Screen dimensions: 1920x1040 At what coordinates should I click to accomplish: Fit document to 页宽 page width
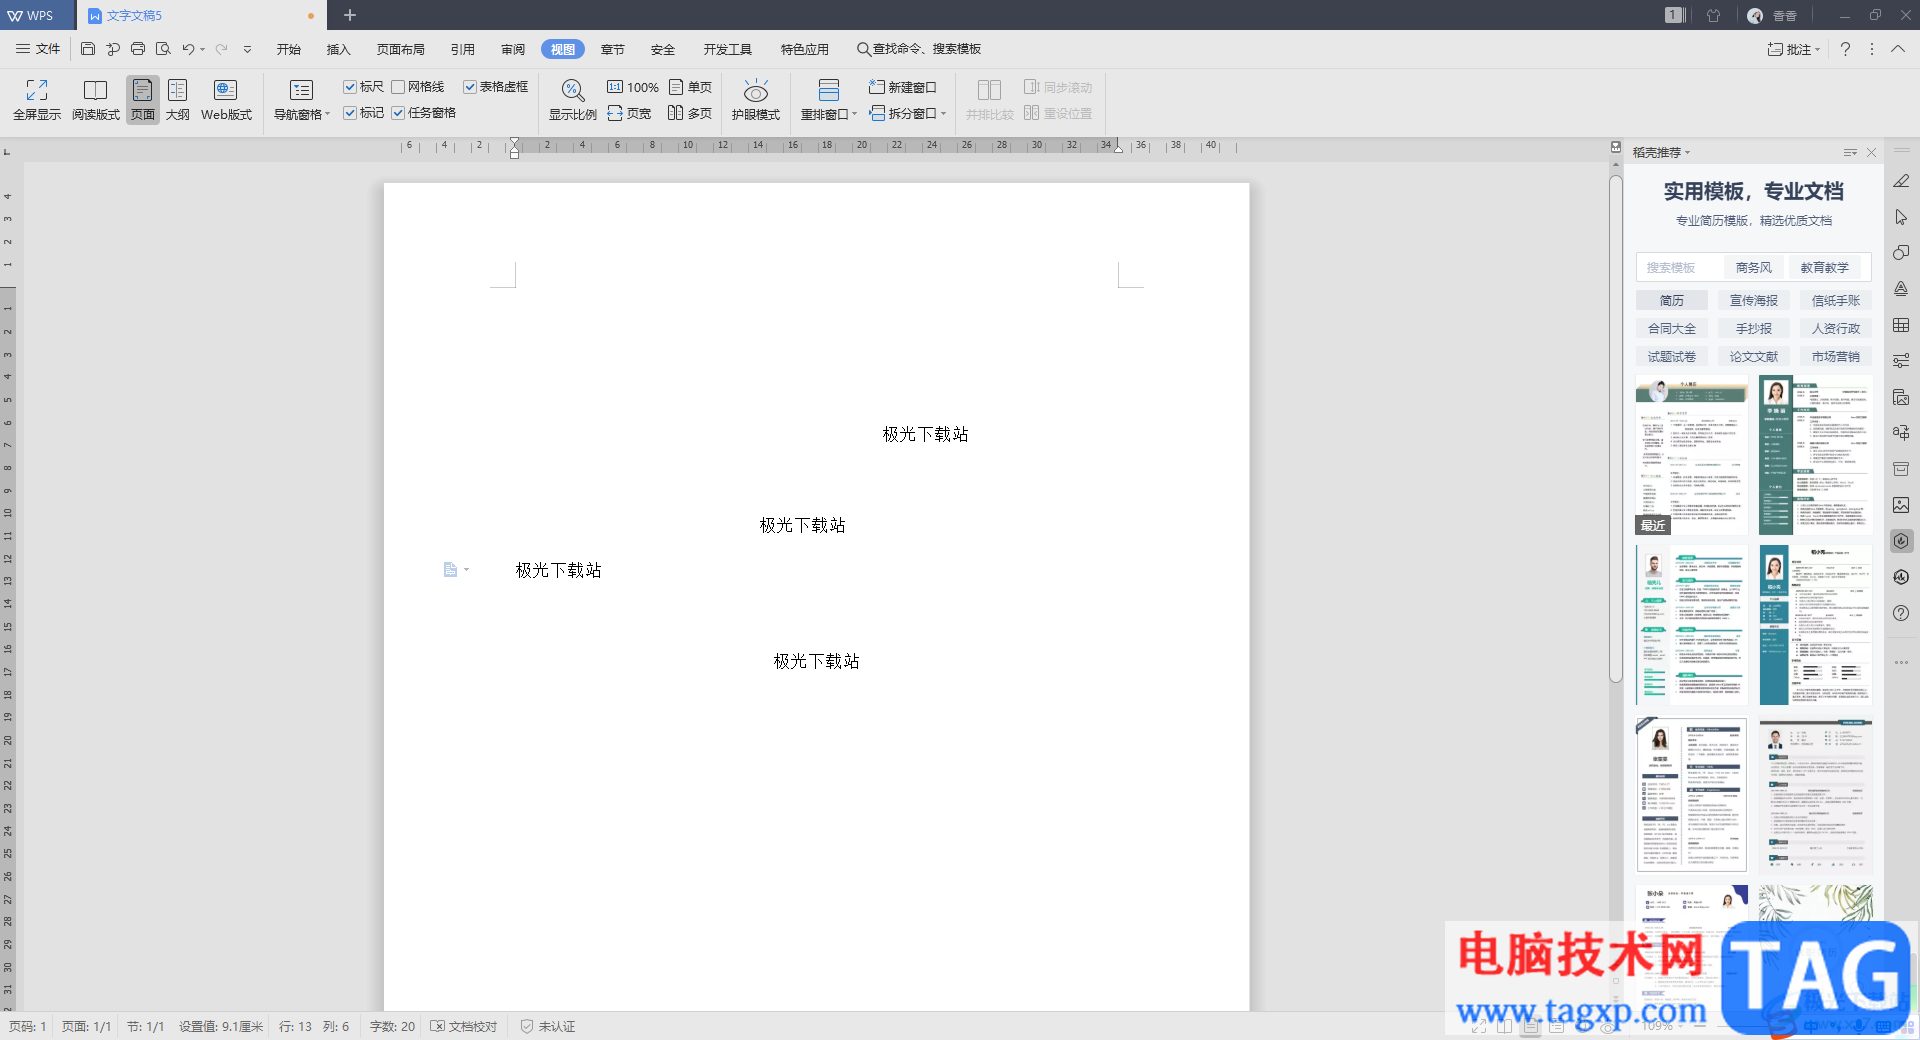coord(629,113)
